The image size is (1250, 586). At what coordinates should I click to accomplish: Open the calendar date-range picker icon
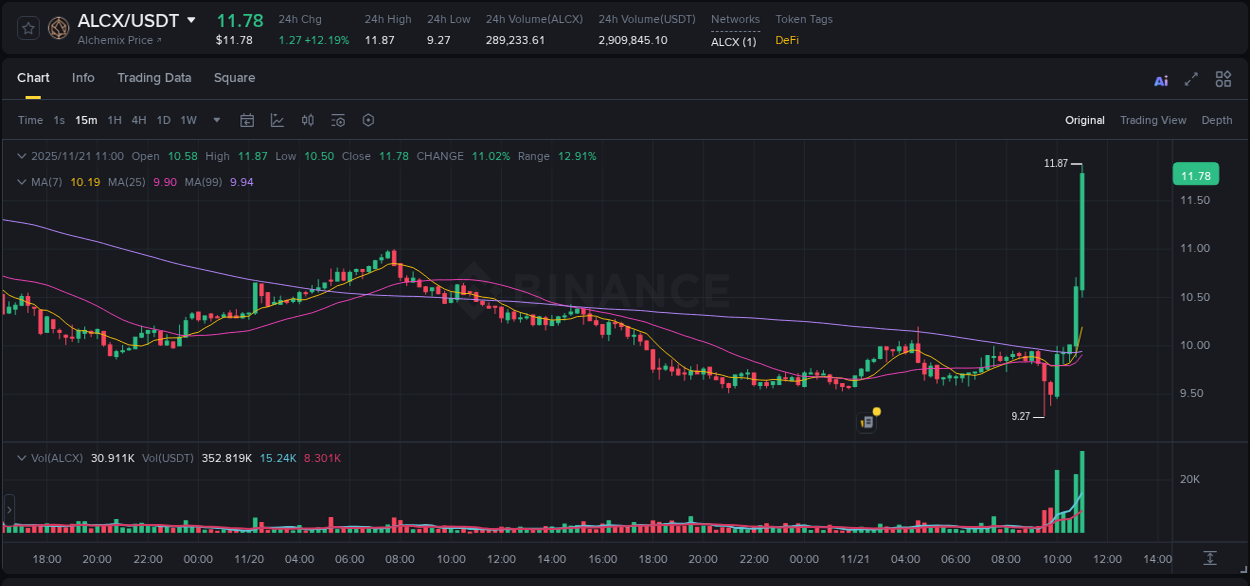[x=247, y=120]
